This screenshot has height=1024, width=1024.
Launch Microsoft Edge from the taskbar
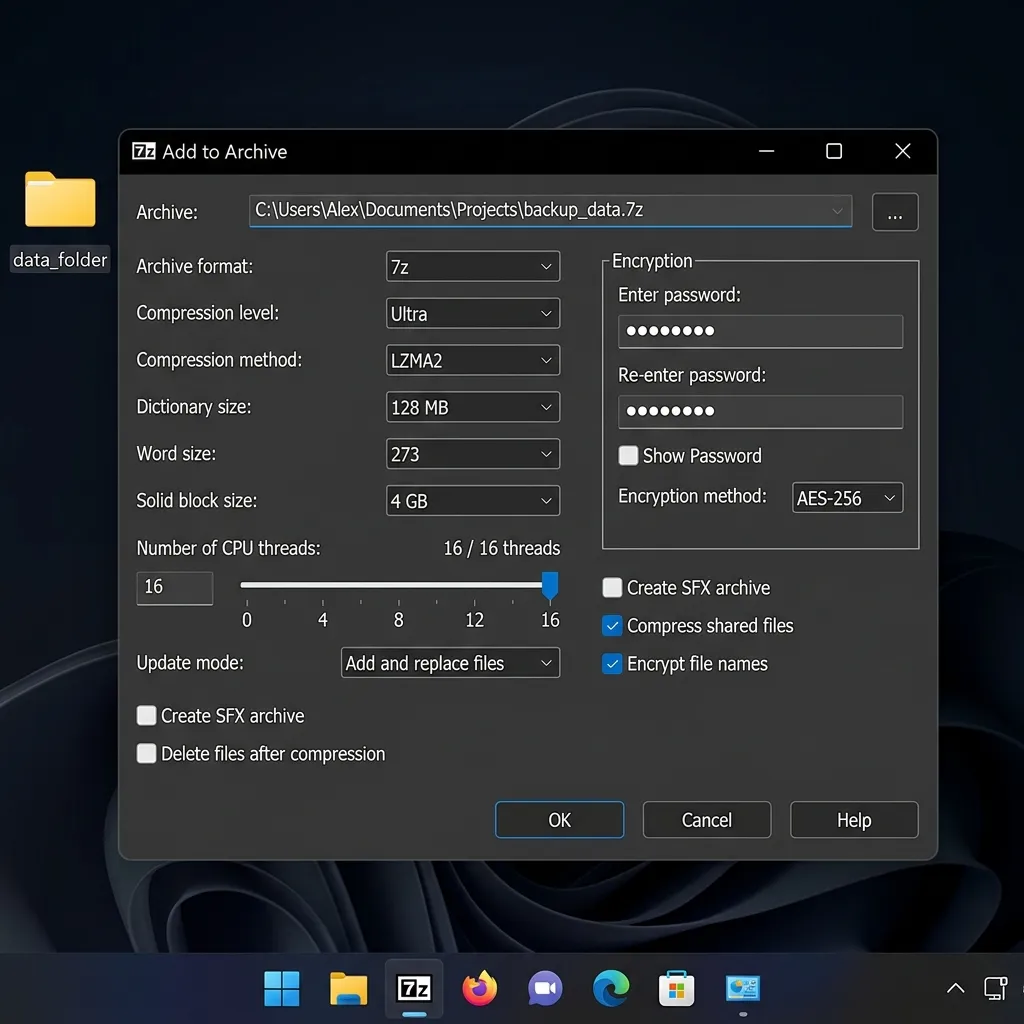pyautogui.click(x=611, y=988)
